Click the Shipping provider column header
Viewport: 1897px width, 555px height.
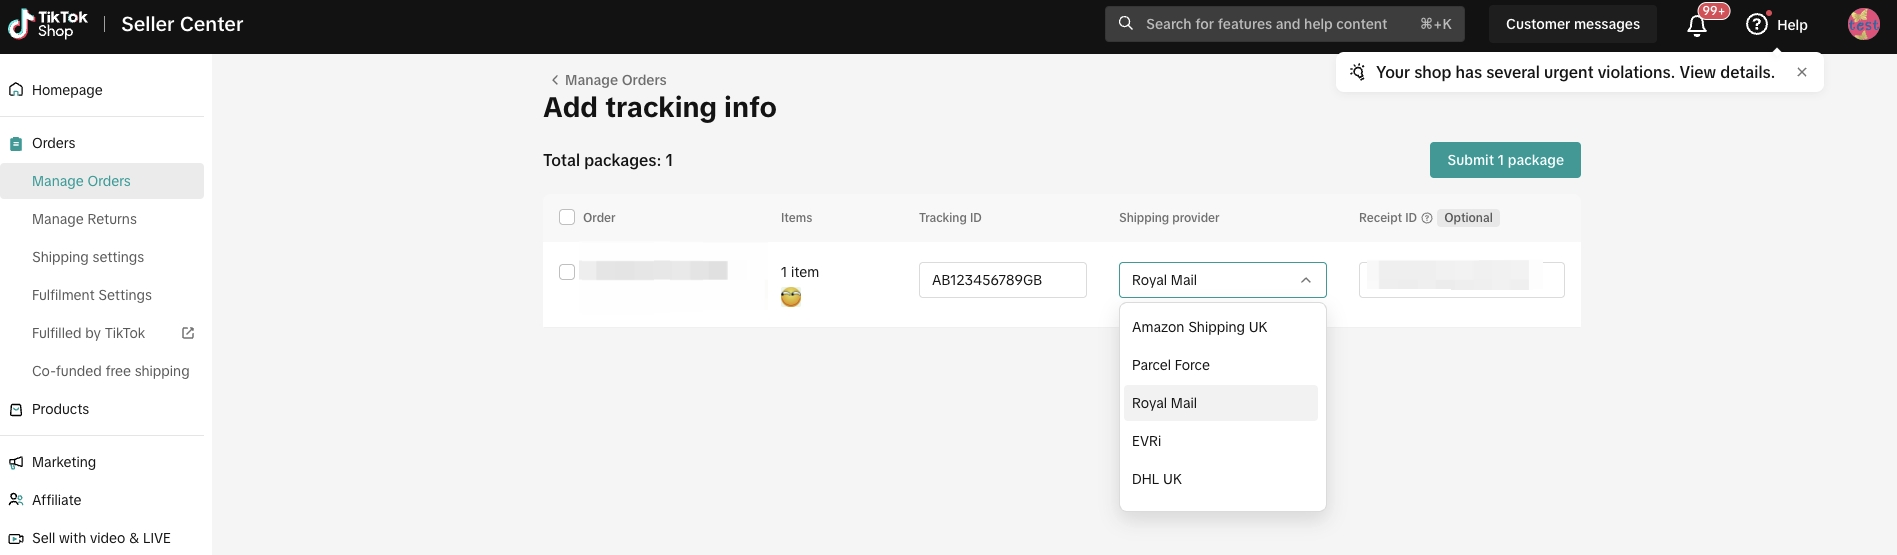click(1169, 218)
